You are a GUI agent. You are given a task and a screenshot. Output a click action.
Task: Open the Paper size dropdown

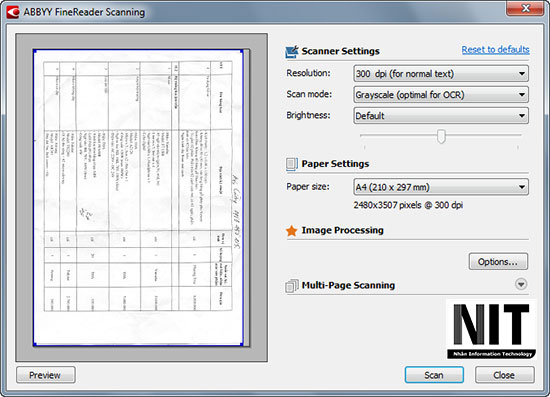(x=441, y=187)
